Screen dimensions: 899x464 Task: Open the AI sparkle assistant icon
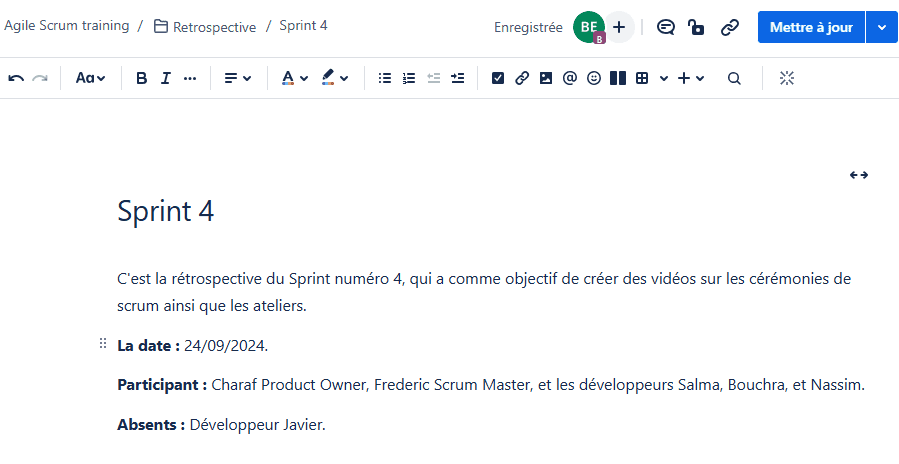[787, 79]
